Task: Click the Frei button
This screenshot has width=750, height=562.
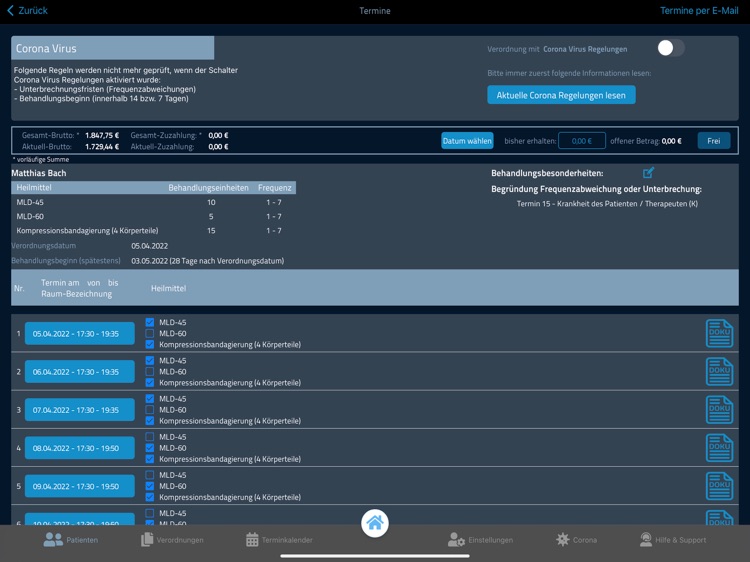Action: (714, 141)
